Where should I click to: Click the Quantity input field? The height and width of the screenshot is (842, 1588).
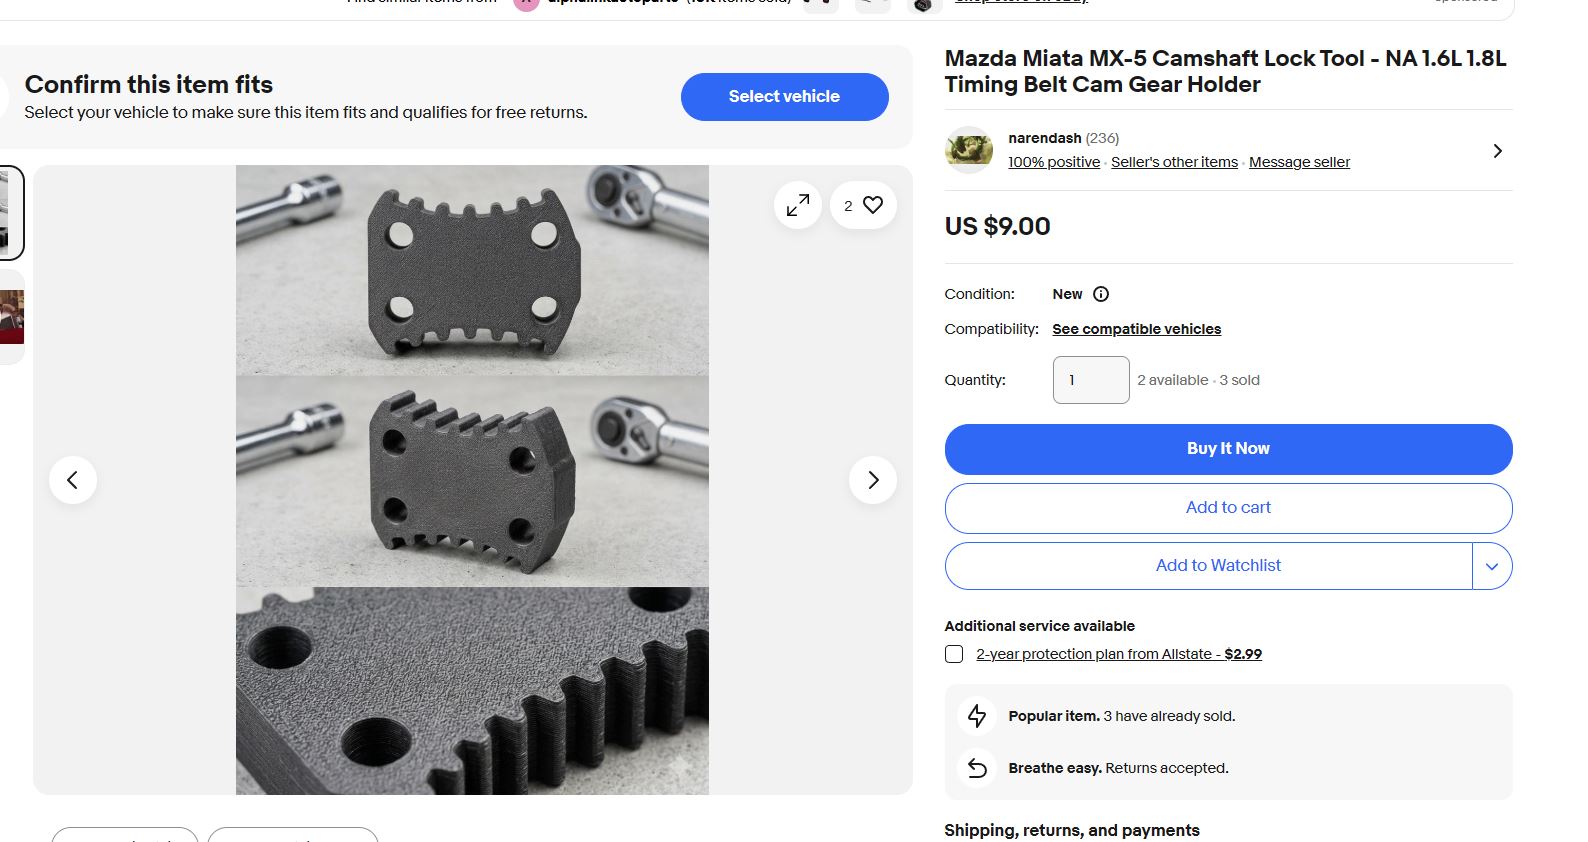(x=1091, y=380)
